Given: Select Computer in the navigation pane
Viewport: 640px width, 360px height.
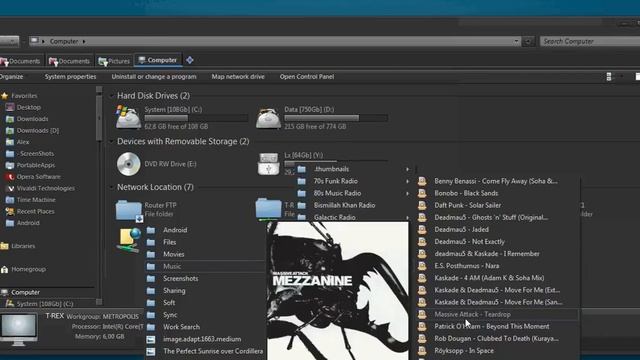Looking at the screenshot, I should [25, 293].
